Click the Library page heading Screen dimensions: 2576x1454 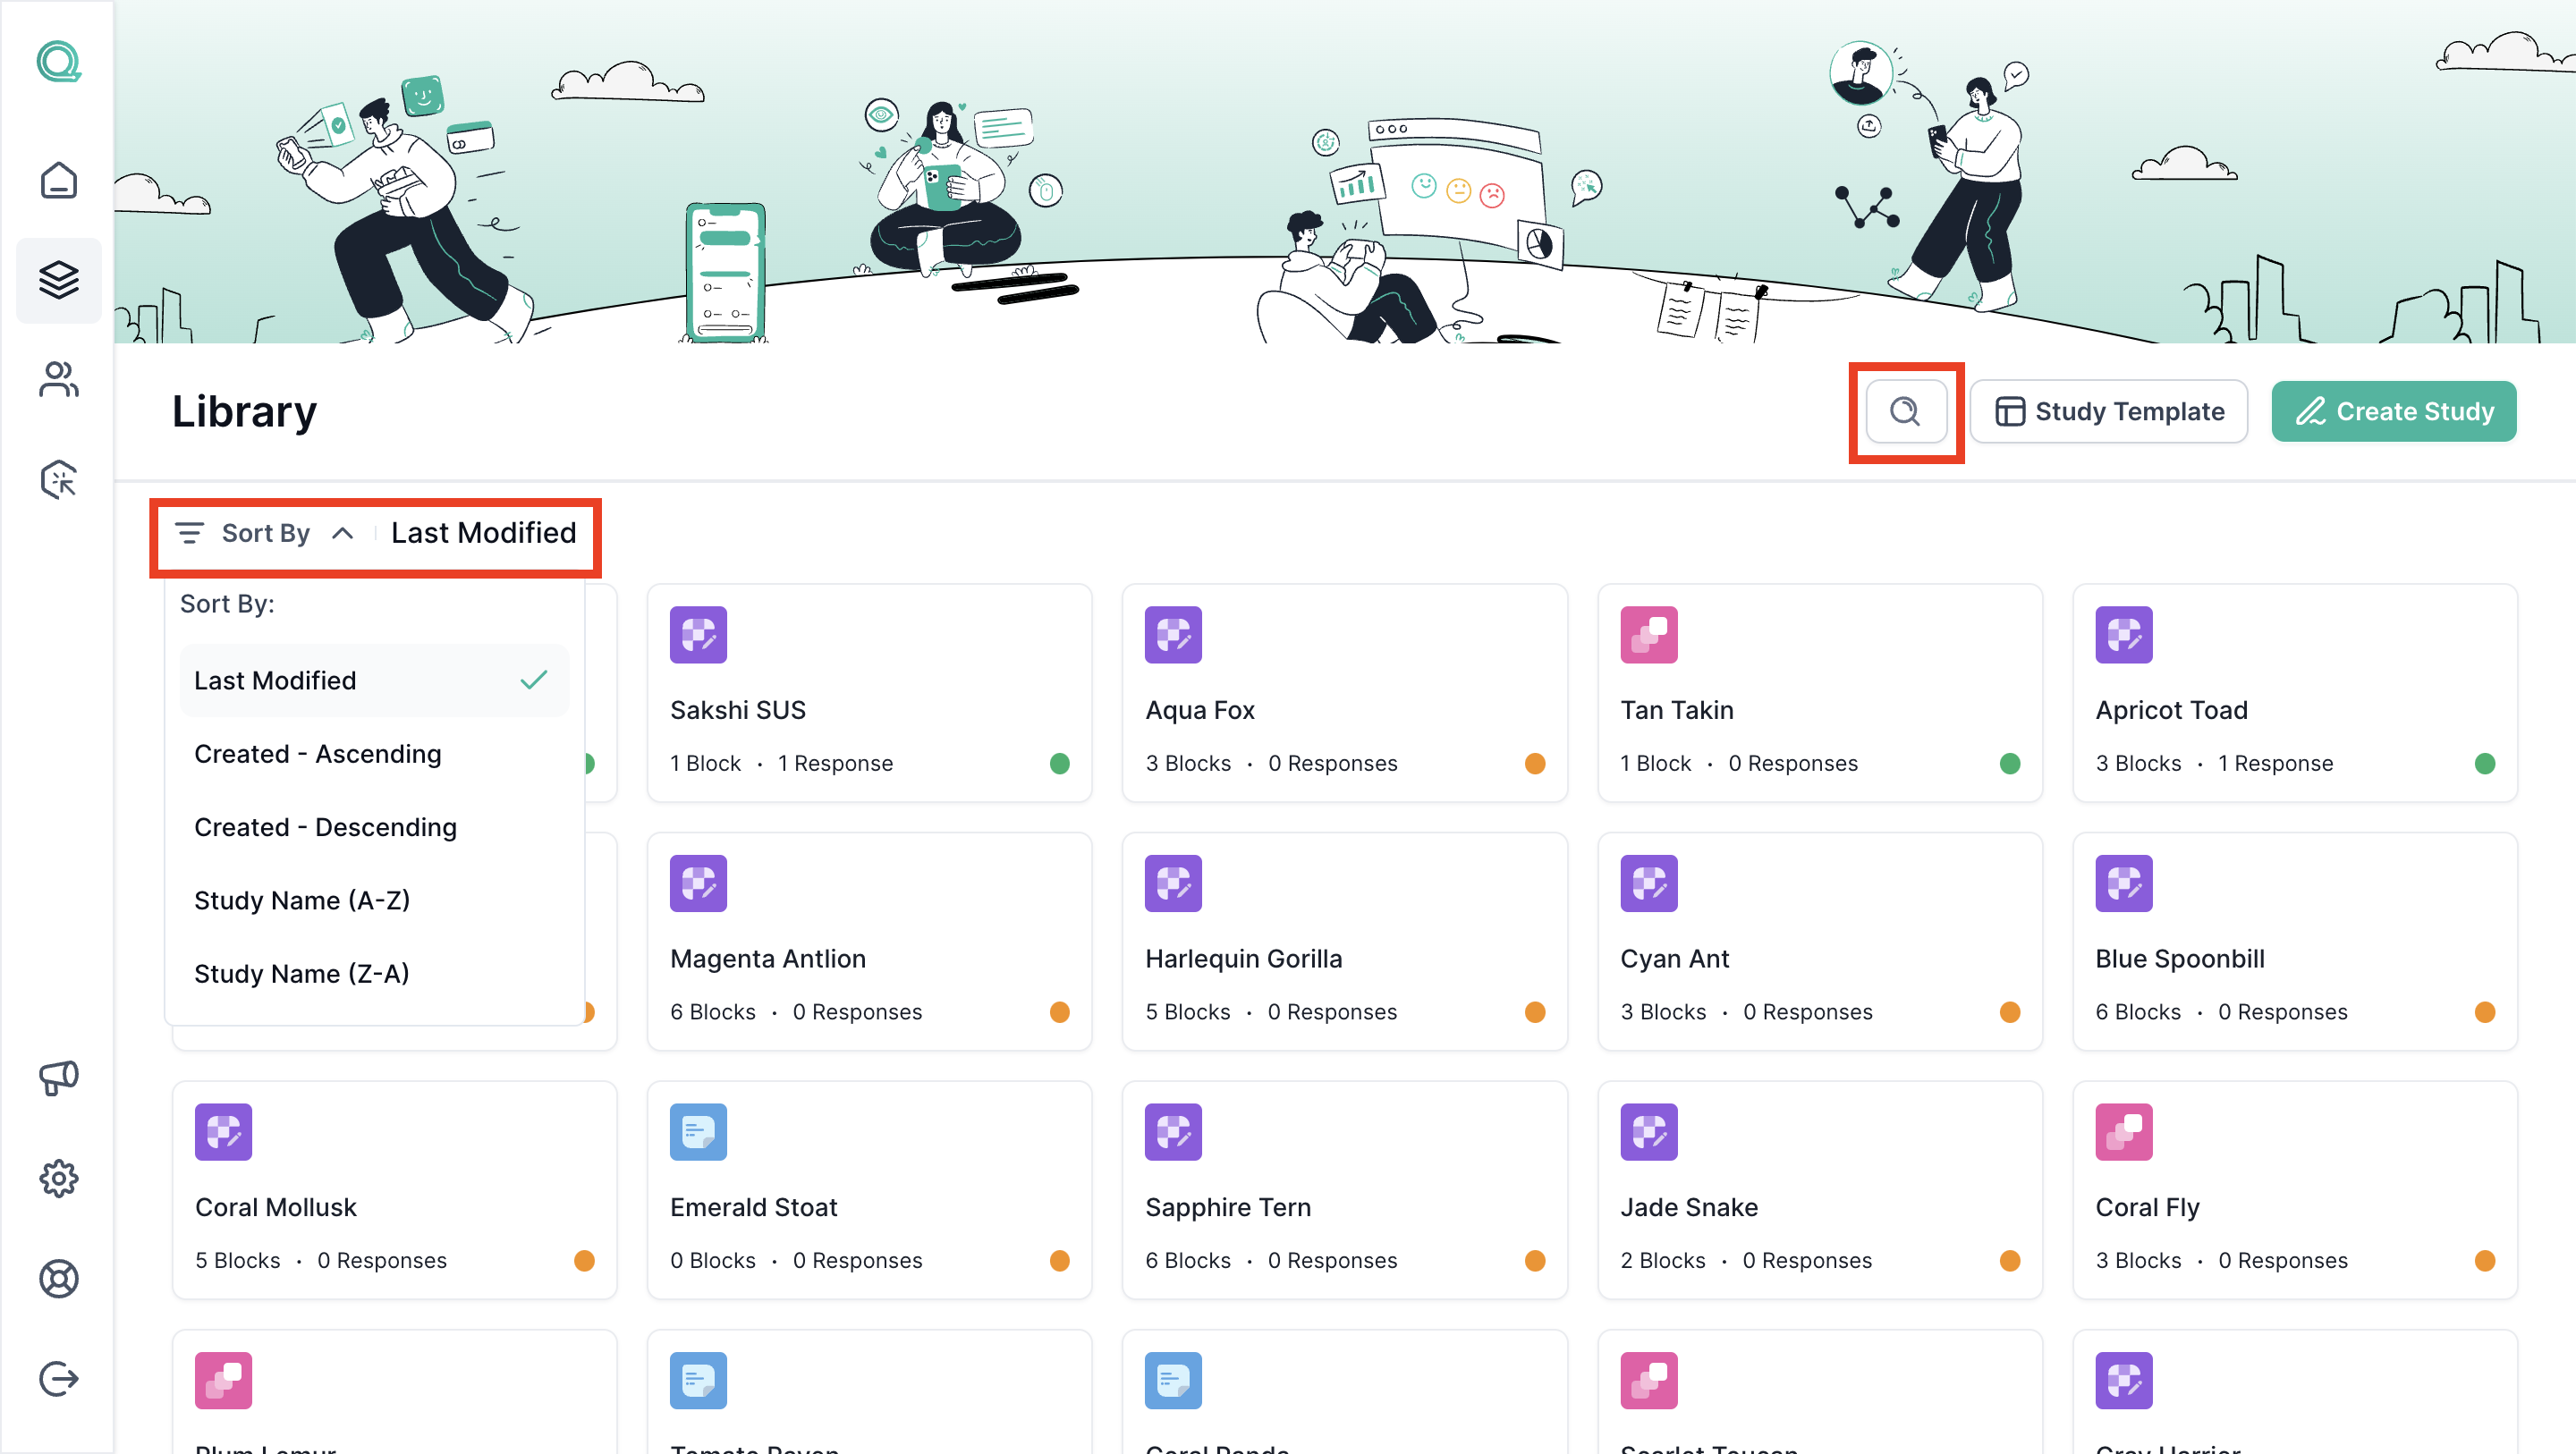tap(244, 412)
